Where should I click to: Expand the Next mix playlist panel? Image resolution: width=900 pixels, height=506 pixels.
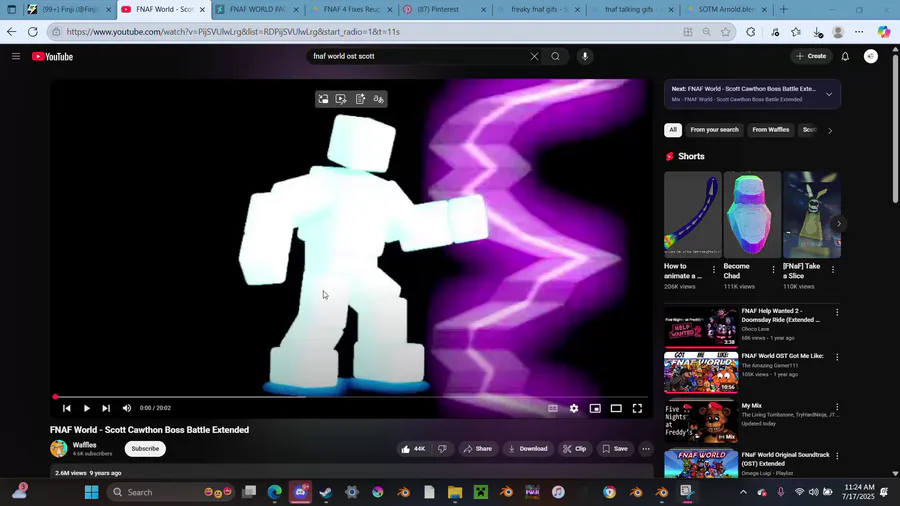829,94
